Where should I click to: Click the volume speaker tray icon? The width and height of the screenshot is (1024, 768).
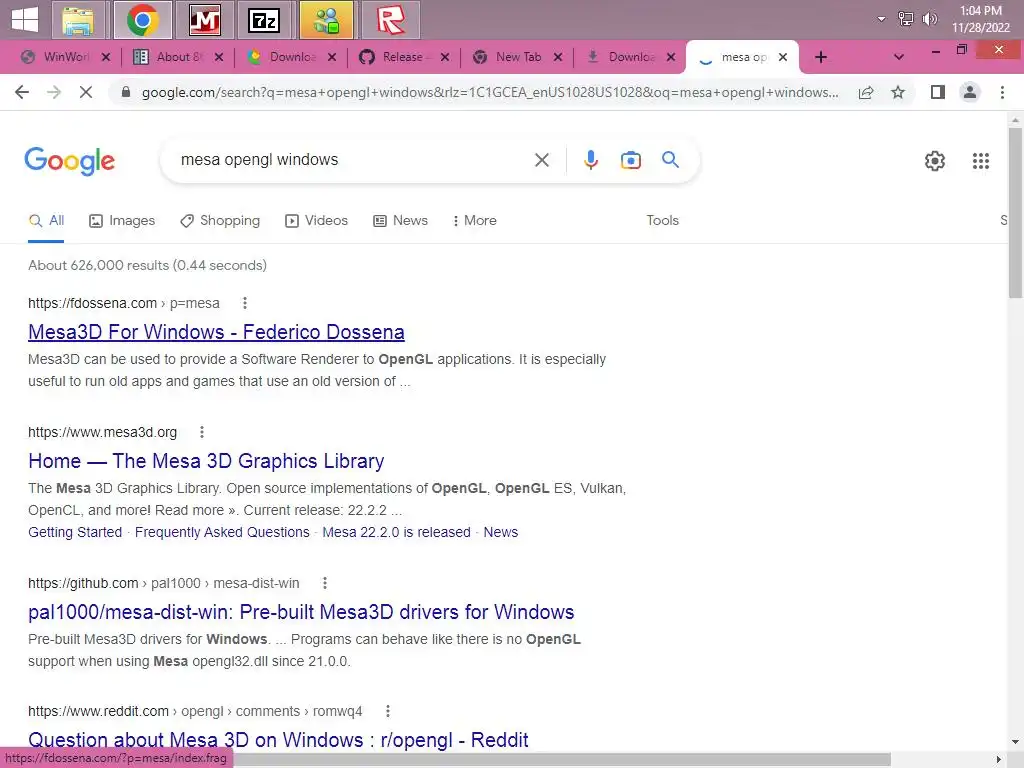(x=929, y=19)
